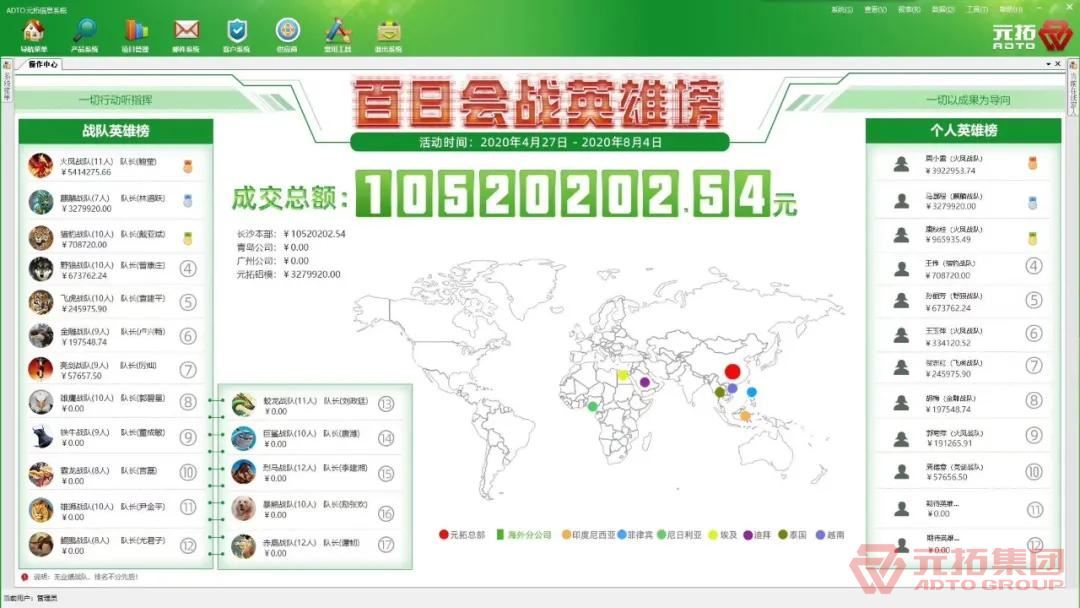Click the books project management icon

coord(136,32)
